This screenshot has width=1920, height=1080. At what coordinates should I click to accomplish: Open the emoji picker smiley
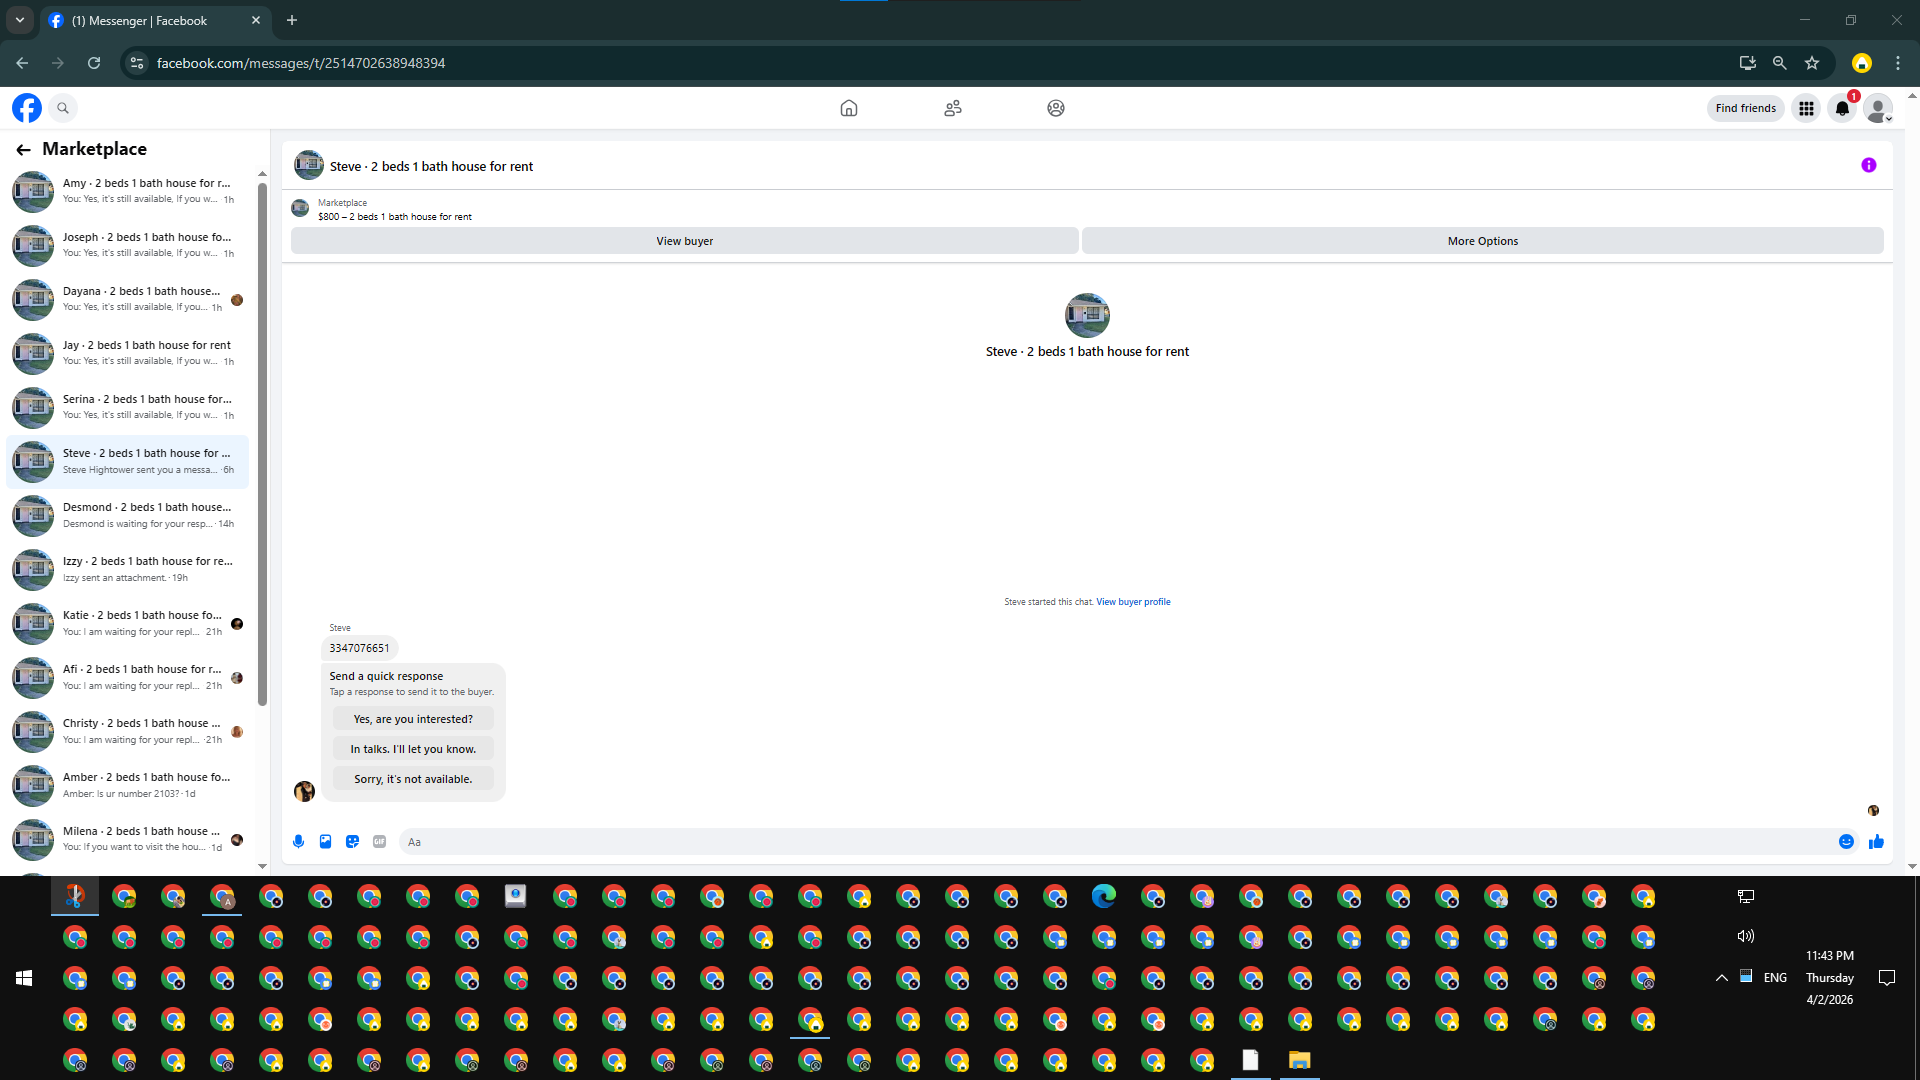pos(1846,842)
